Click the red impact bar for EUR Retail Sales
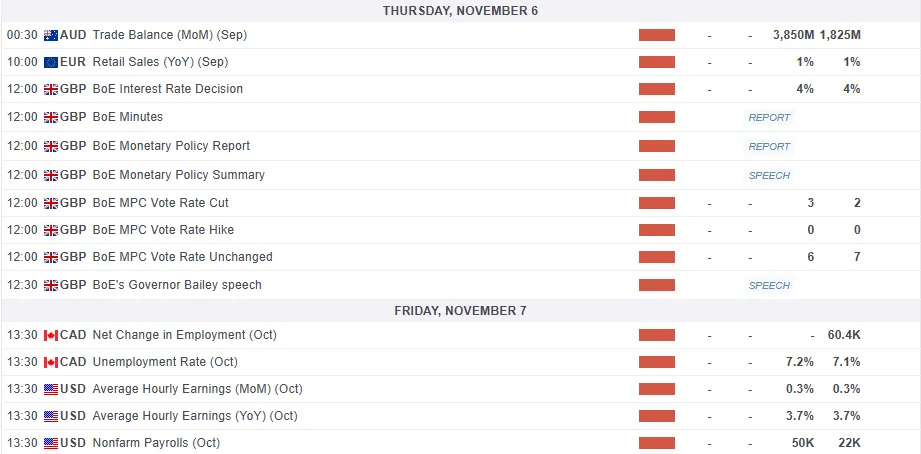 tap(657, 62)
